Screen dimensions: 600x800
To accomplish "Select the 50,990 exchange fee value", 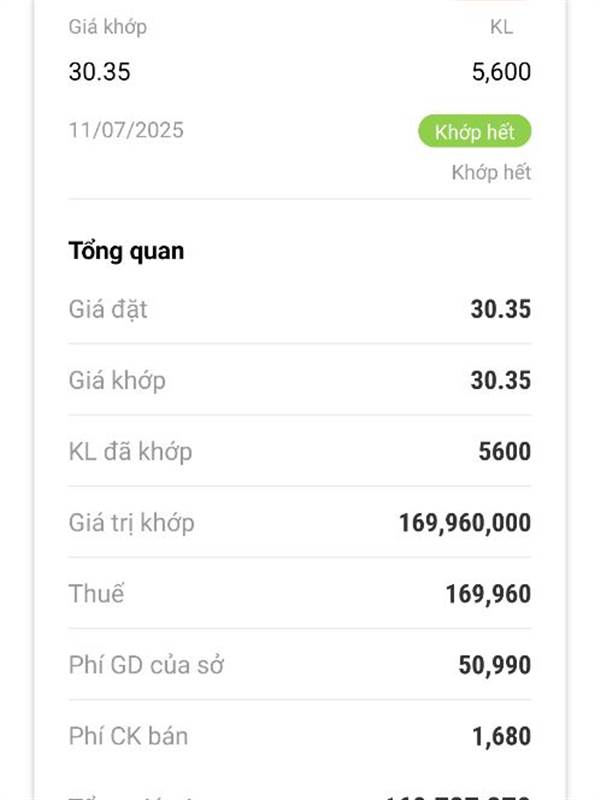I will tap(494, 665).
